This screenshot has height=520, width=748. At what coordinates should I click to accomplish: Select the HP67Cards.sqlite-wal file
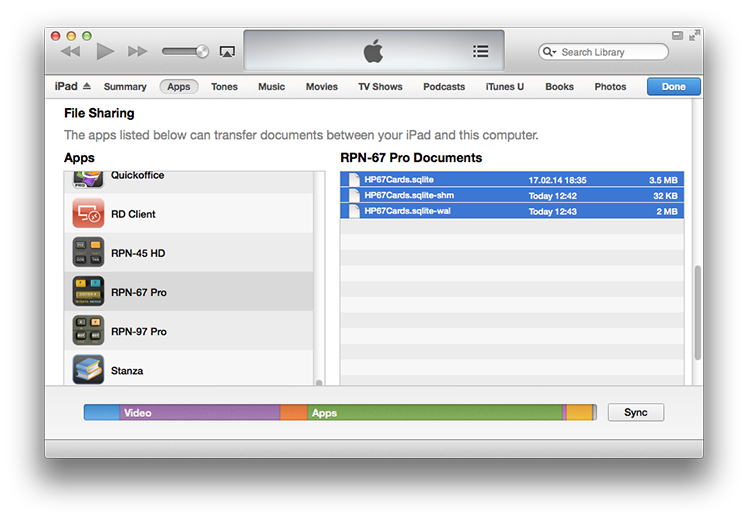click(512, 211)
